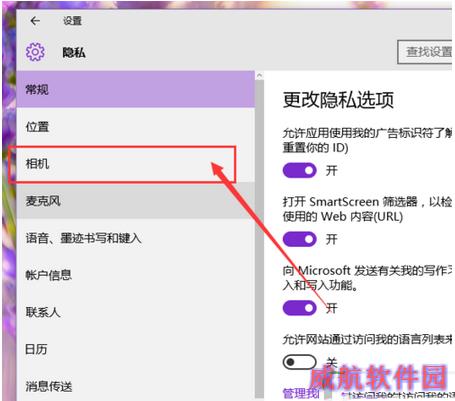Viewport: 455px width, 401px height.
Task: Open 语音、墨迹书写和键入 settings
Action: point(136,238)
